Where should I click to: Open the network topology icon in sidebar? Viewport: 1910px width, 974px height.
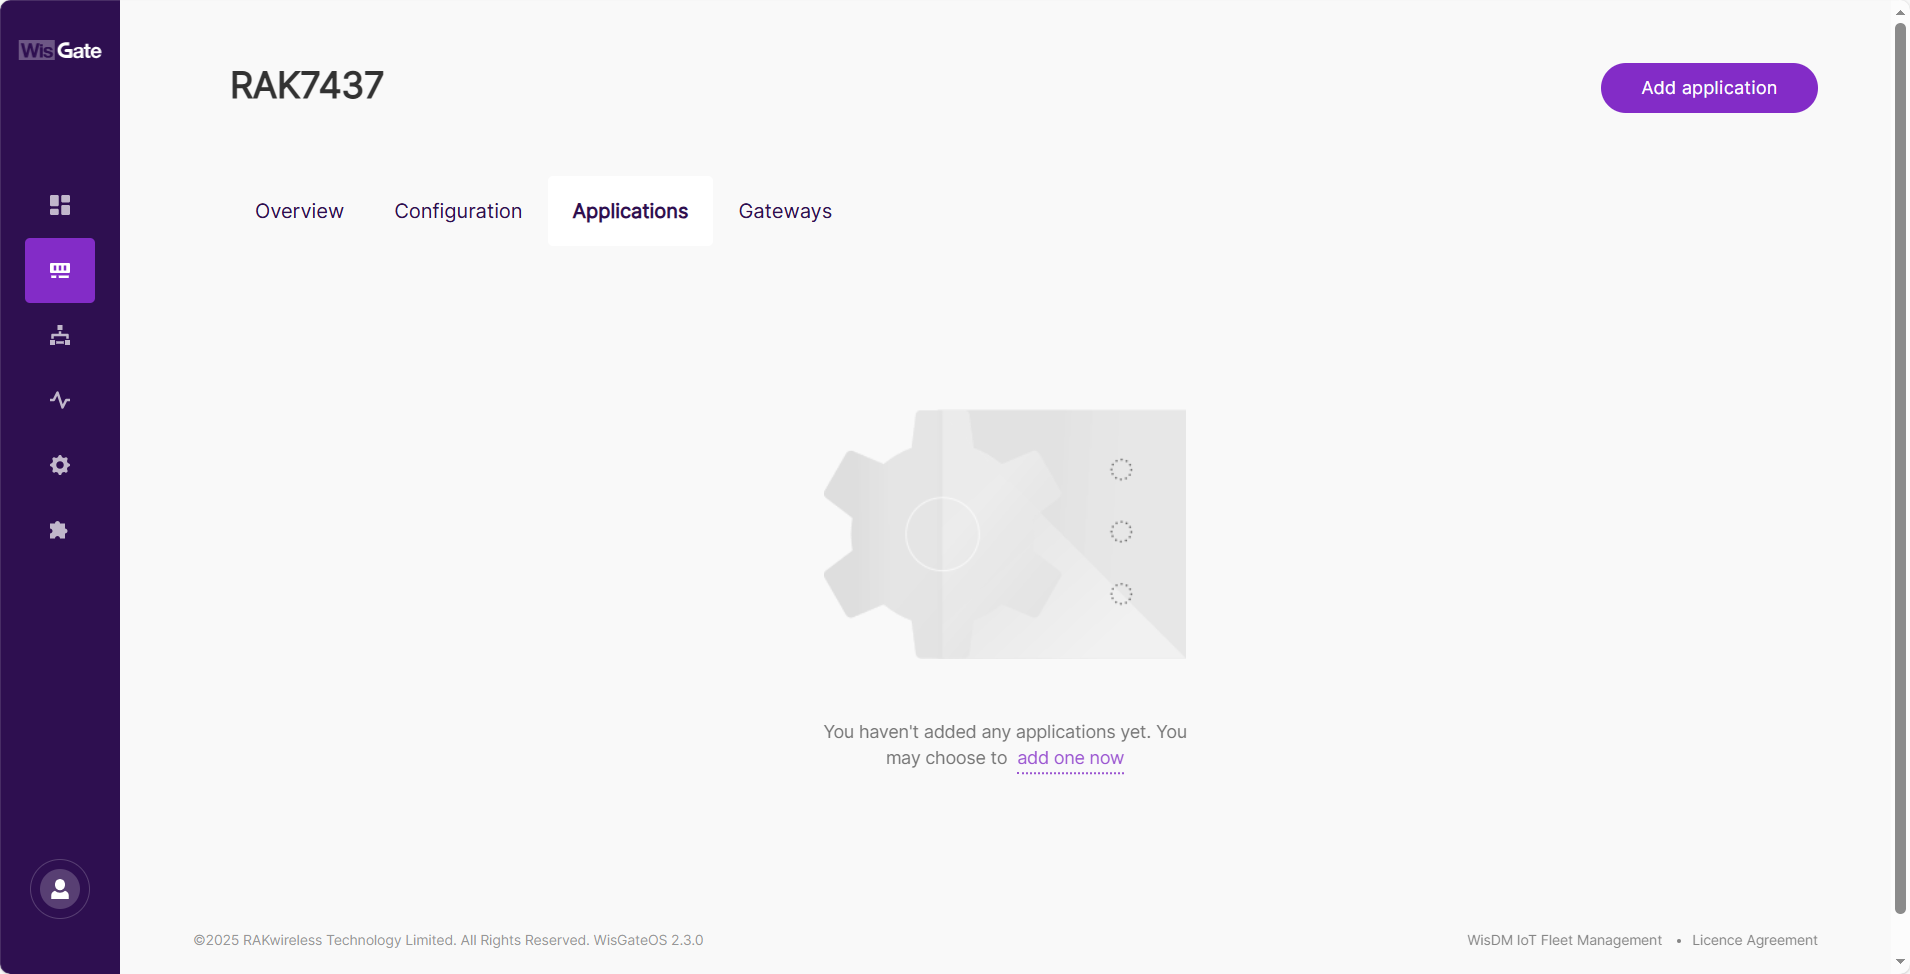point(59,334)
